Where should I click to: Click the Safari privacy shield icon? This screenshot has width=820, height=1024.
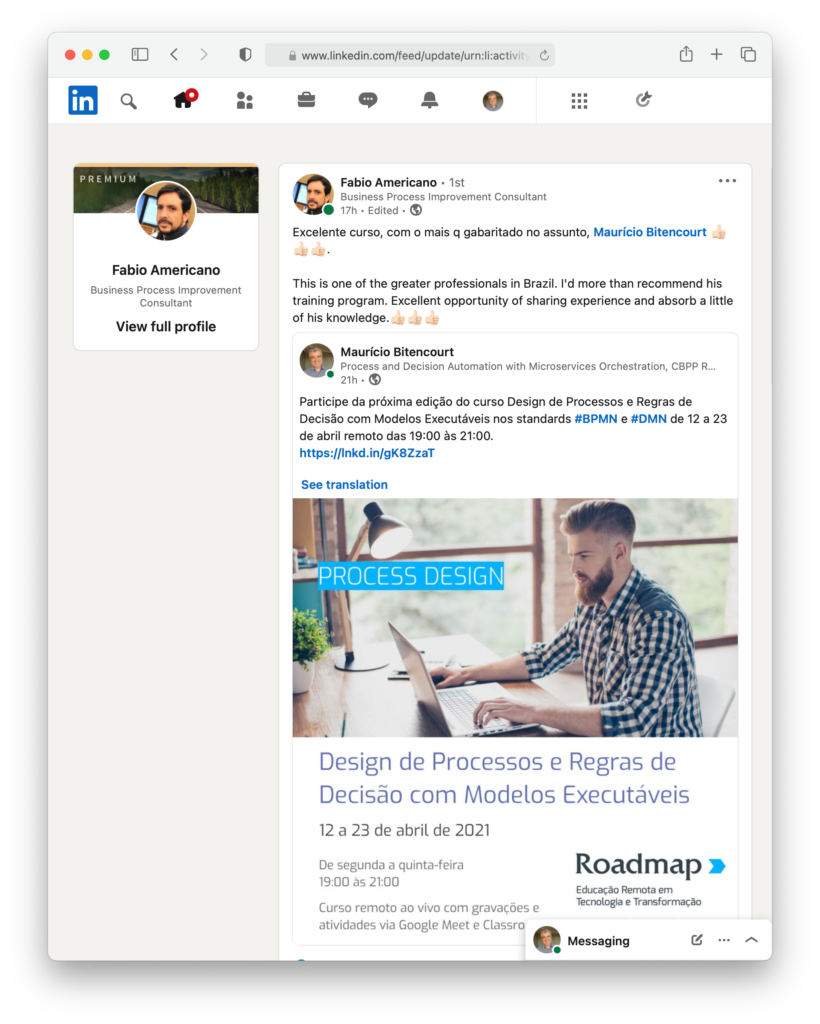[x=245, y=54]
